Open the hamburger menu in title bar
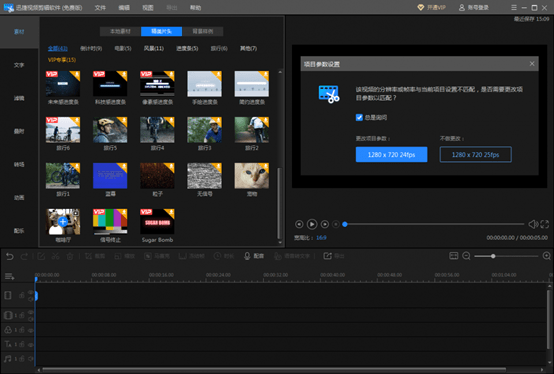 pos(514,7)
